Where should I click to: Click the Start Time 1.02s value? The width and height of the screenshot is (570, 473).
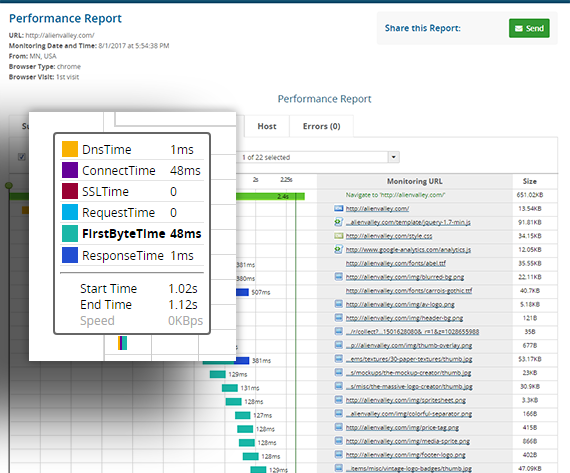point(182,289)
